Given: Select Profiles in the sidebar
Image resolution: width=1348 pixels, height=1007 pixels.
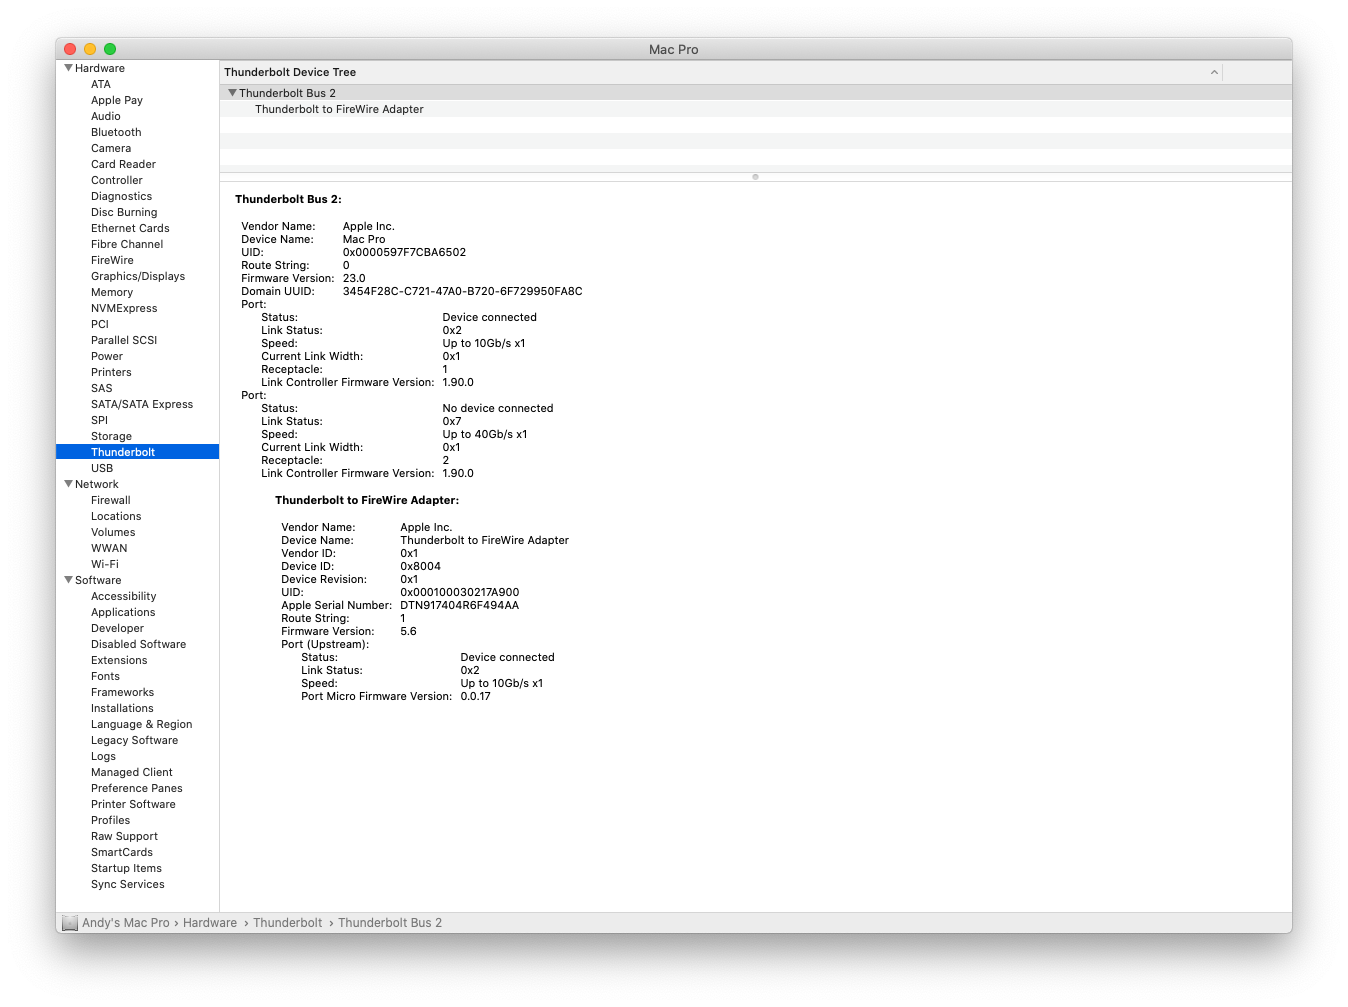Looking at the screenshot, I should coord(110,820).
